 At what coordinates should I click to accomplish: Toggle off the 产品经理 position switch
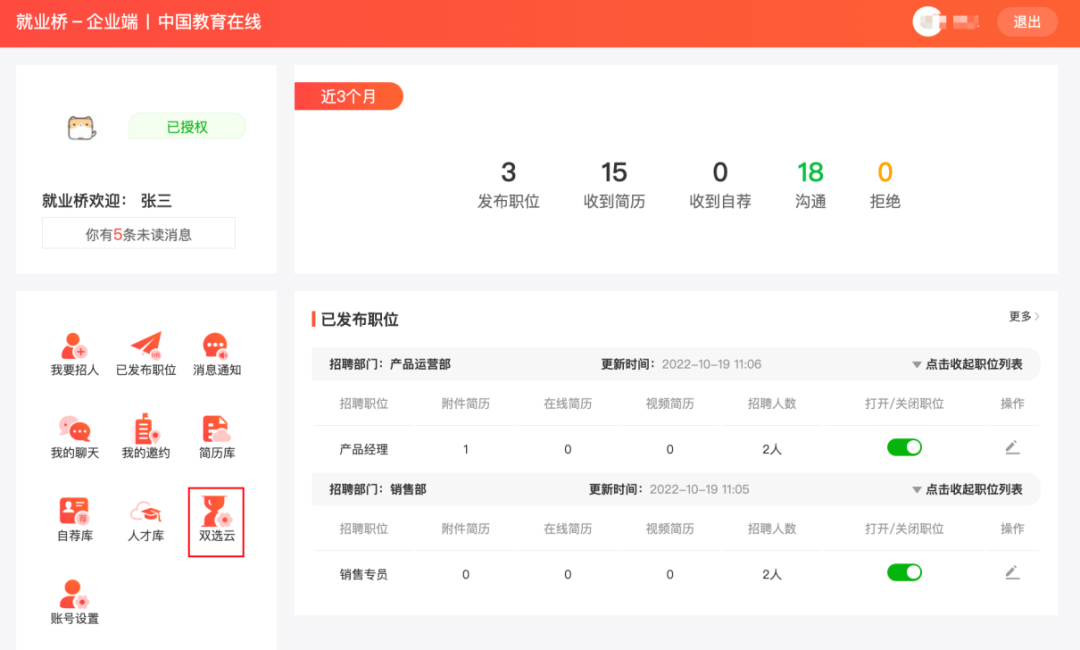pos(904,446)
